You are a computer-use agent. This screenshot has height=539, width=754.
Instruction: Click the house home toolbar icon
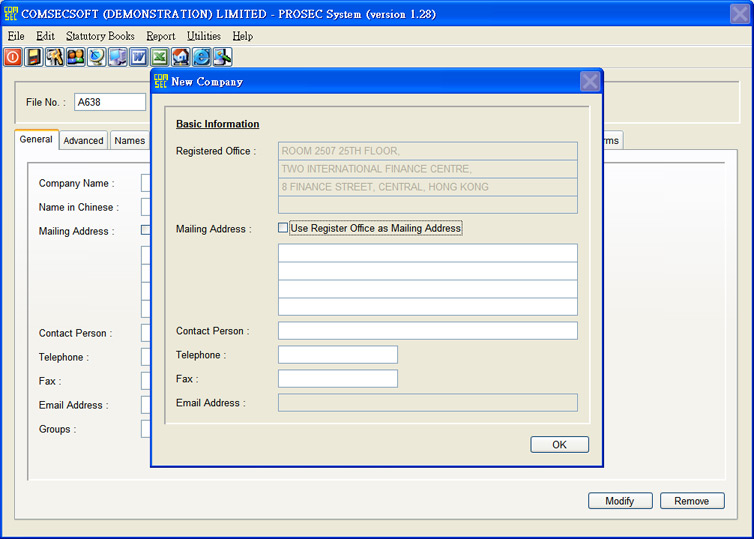click(x=180, y=57)
